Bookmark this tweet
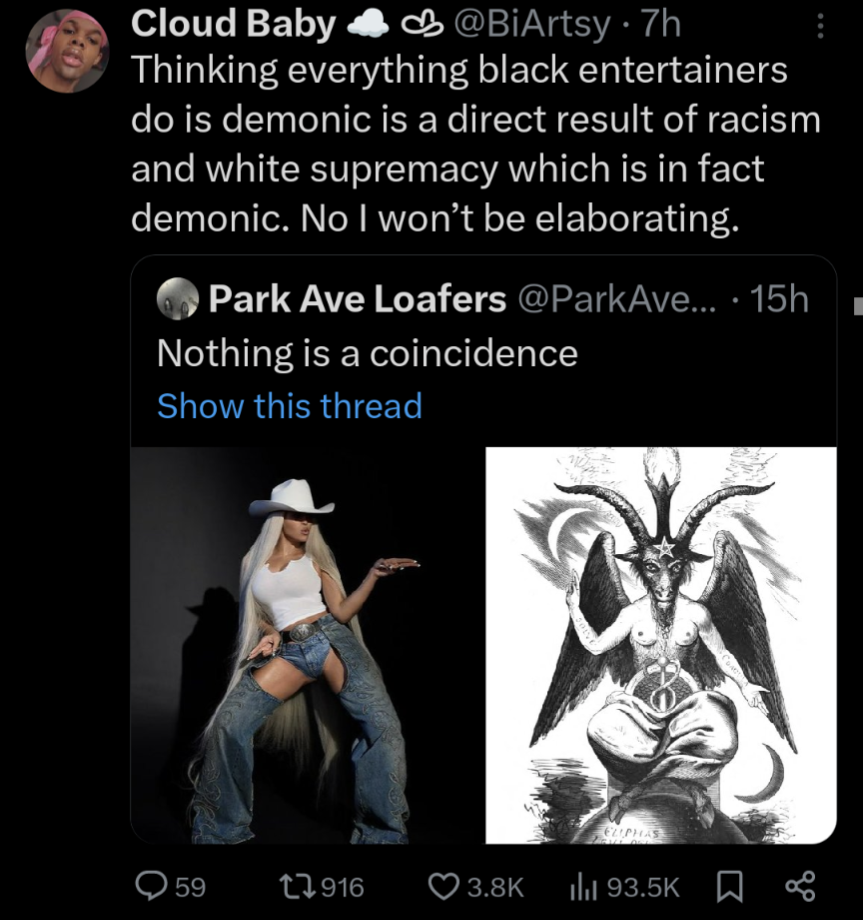The width and height of the screenshot is (863, 920). (727, 886)
